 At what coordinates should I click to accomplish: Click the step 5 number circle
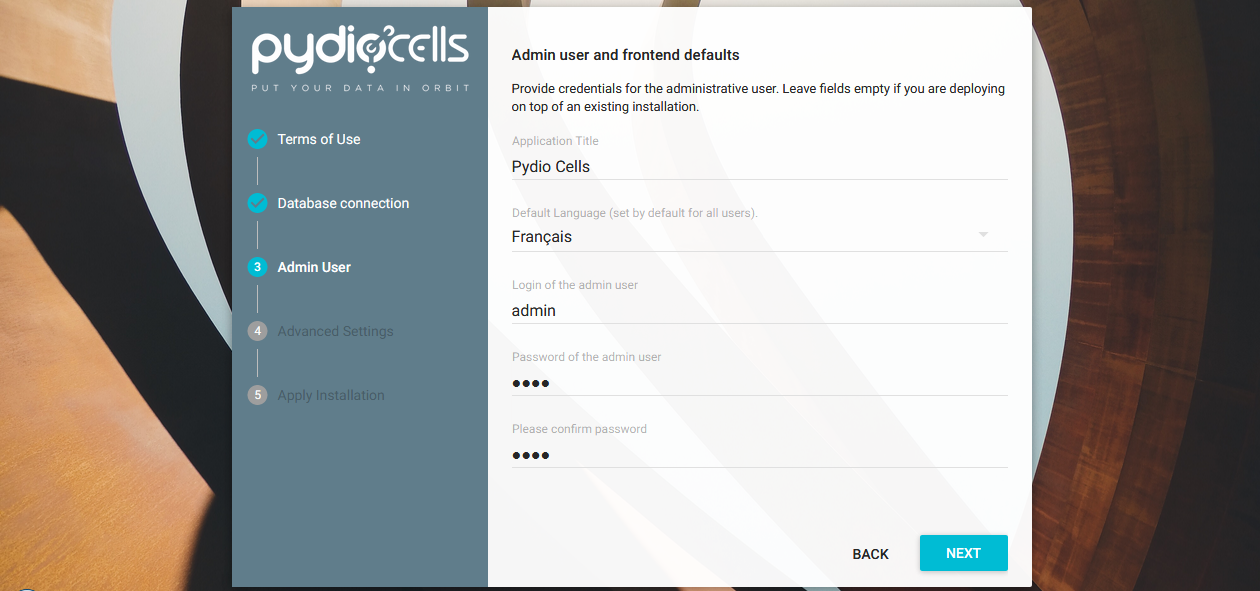[x=258, y=395]
